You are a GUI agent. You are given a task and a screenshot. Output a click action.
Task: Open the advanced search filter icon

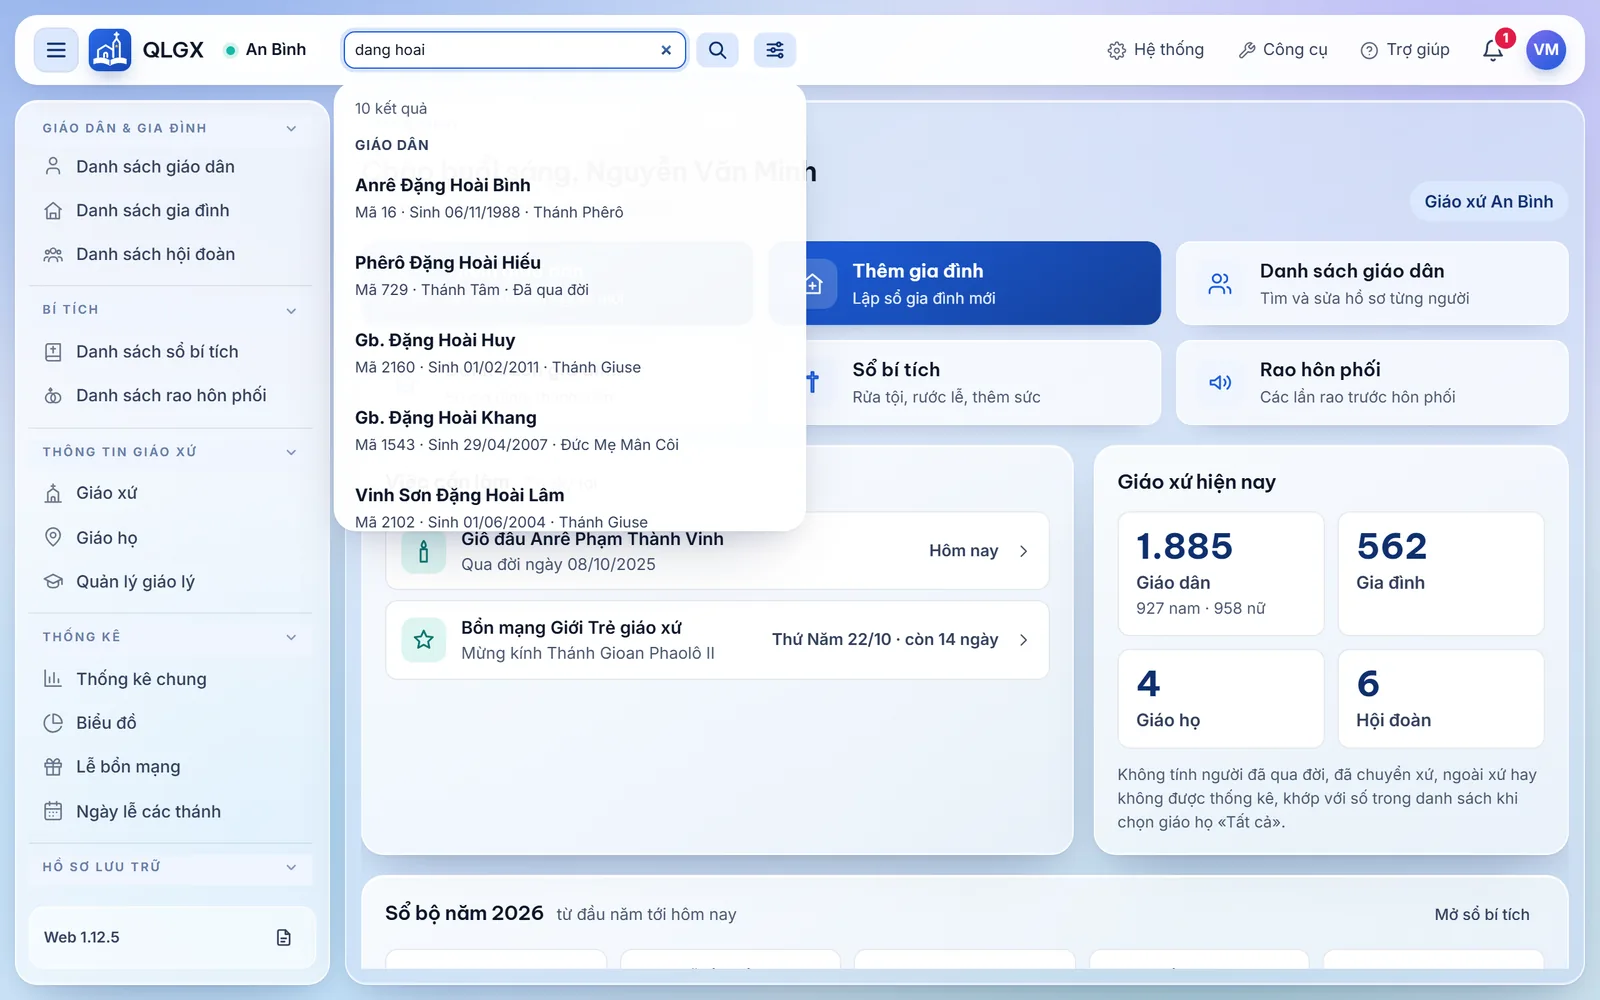(775, 50)
